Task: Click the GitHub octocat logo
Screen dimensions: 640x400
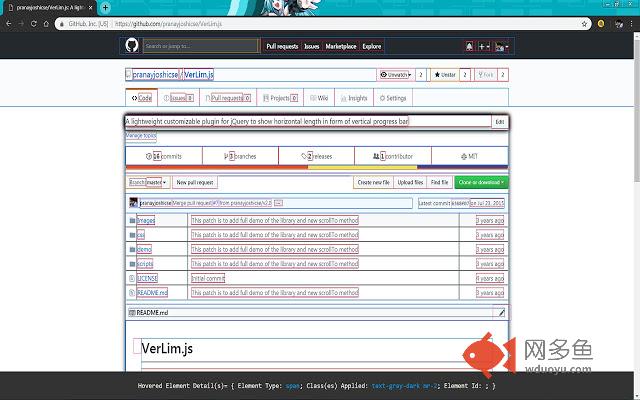Action: 131,45
